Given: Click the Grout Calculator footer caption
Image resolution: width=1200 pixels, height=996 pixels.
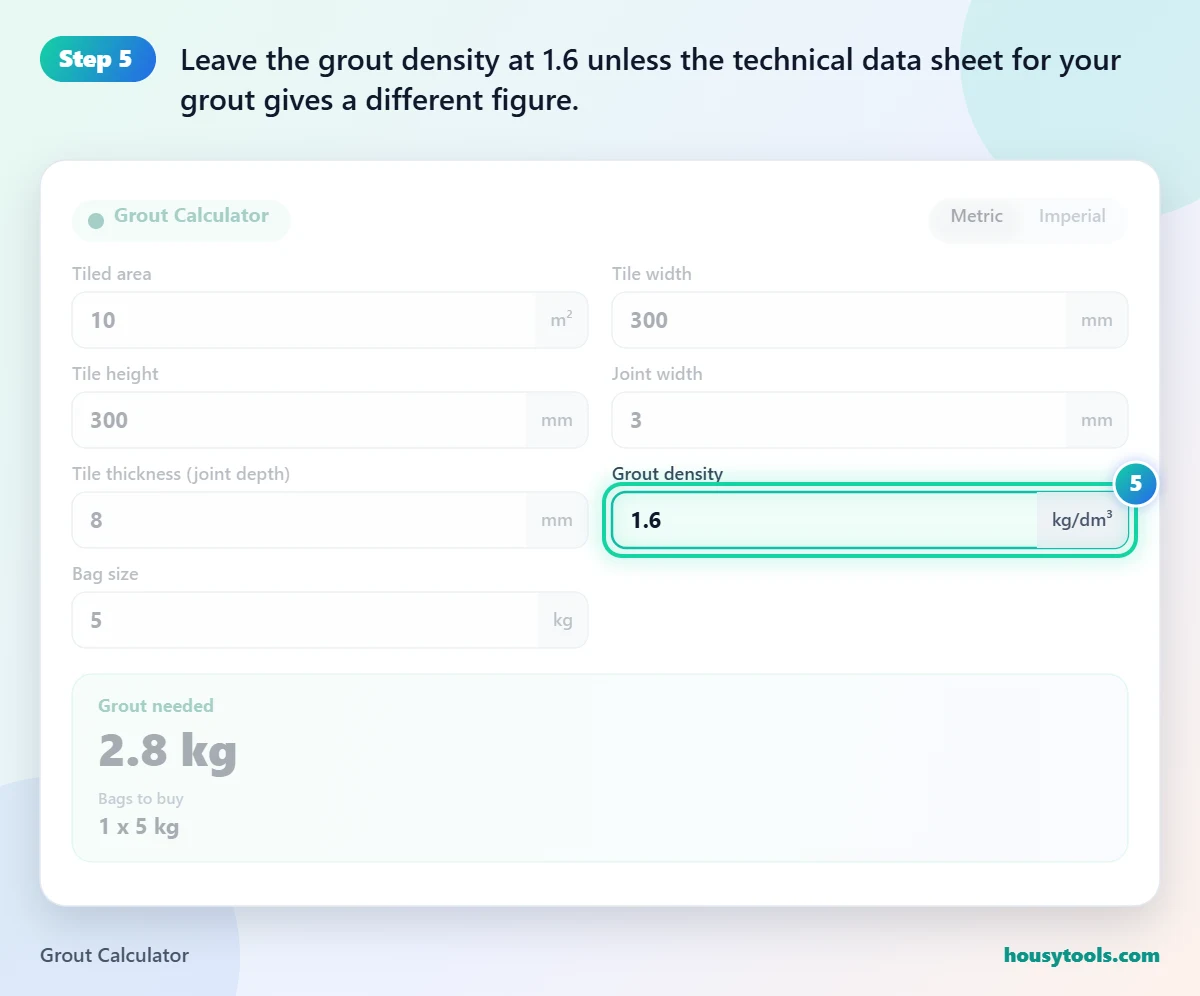Looking at the screenshot, I should (115, 955).
